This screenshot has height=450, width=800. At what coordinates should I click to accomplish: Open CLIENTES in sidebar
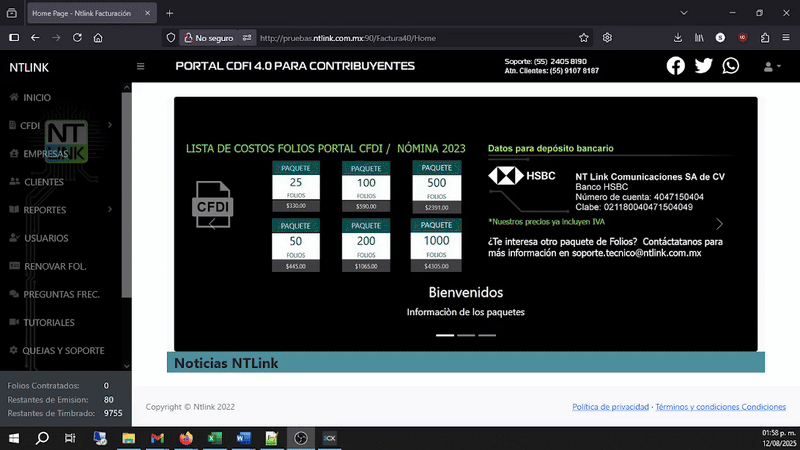[x=36, y=182]
